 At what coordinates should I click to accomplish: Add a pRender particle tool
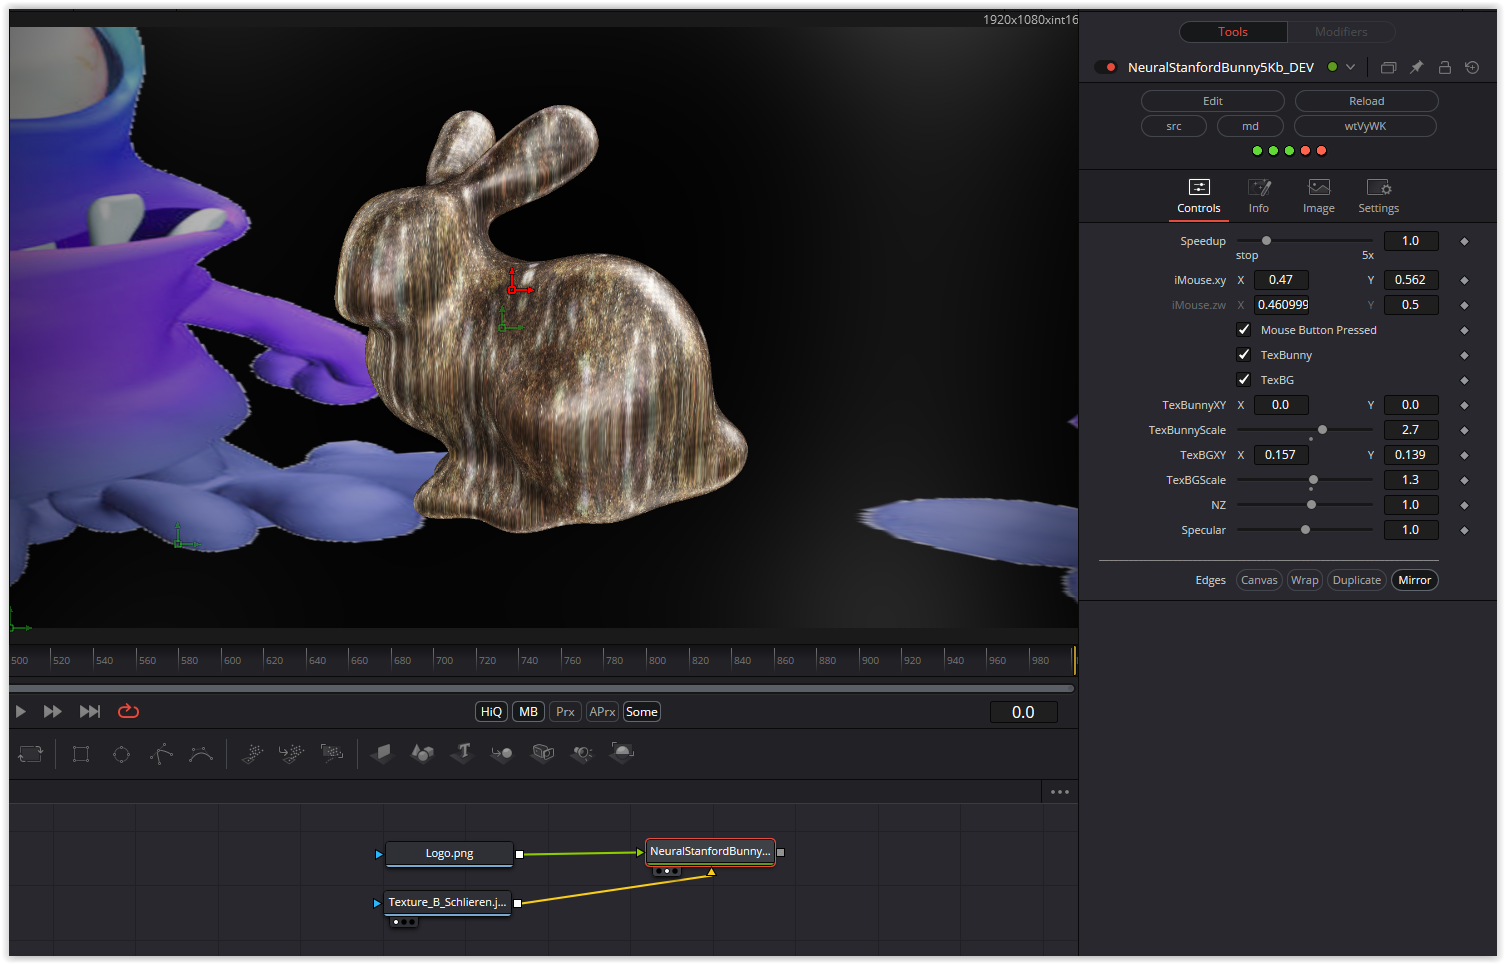coord(332,754)
